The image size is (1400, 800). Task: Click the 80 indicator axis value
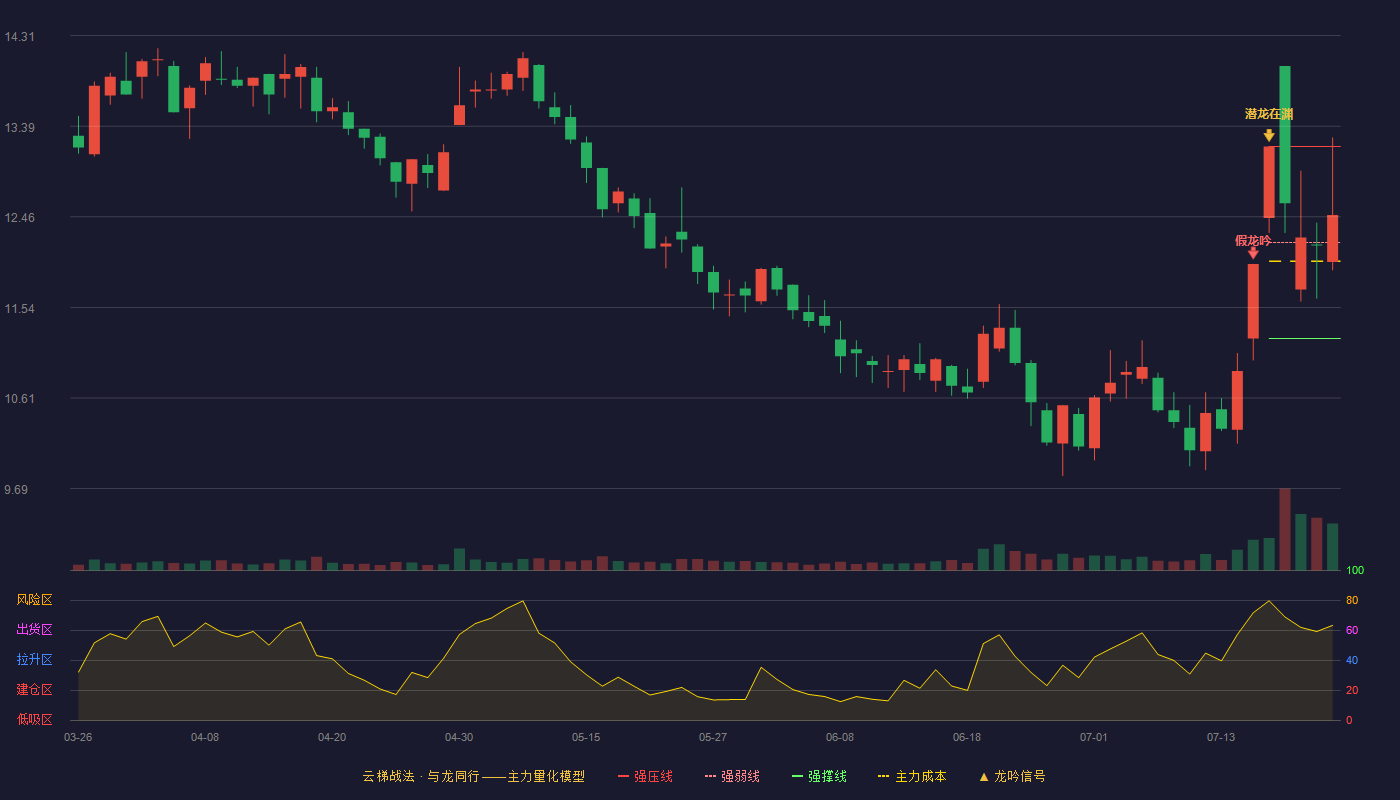[x=1352, y=600]
